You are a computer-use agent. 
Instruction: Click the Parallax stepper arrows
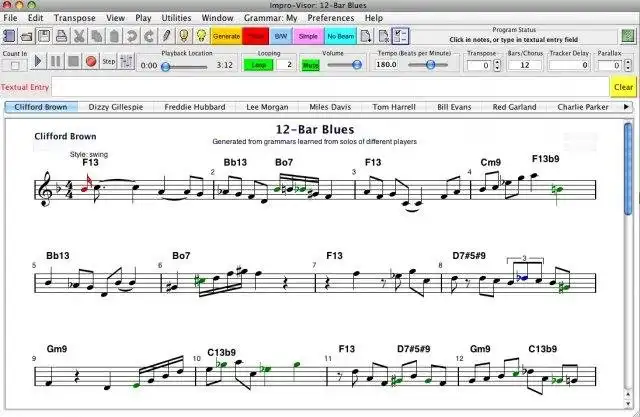coord(628,65)
